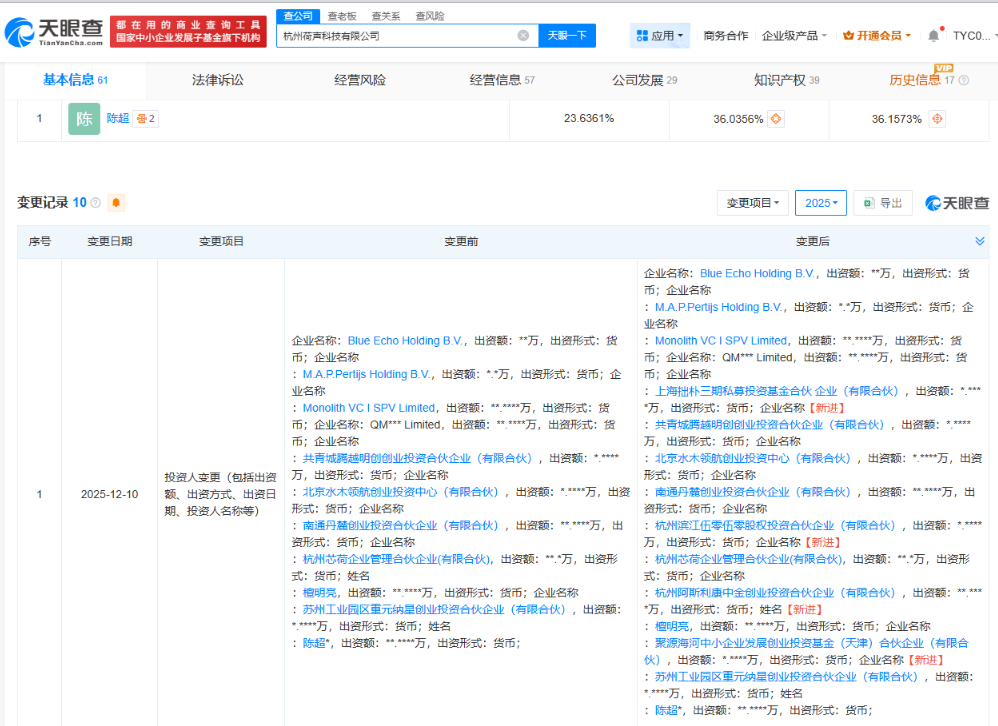Open the 2025 year dropdown
This screenshot has width=998, height=726.
pos(821,203)
